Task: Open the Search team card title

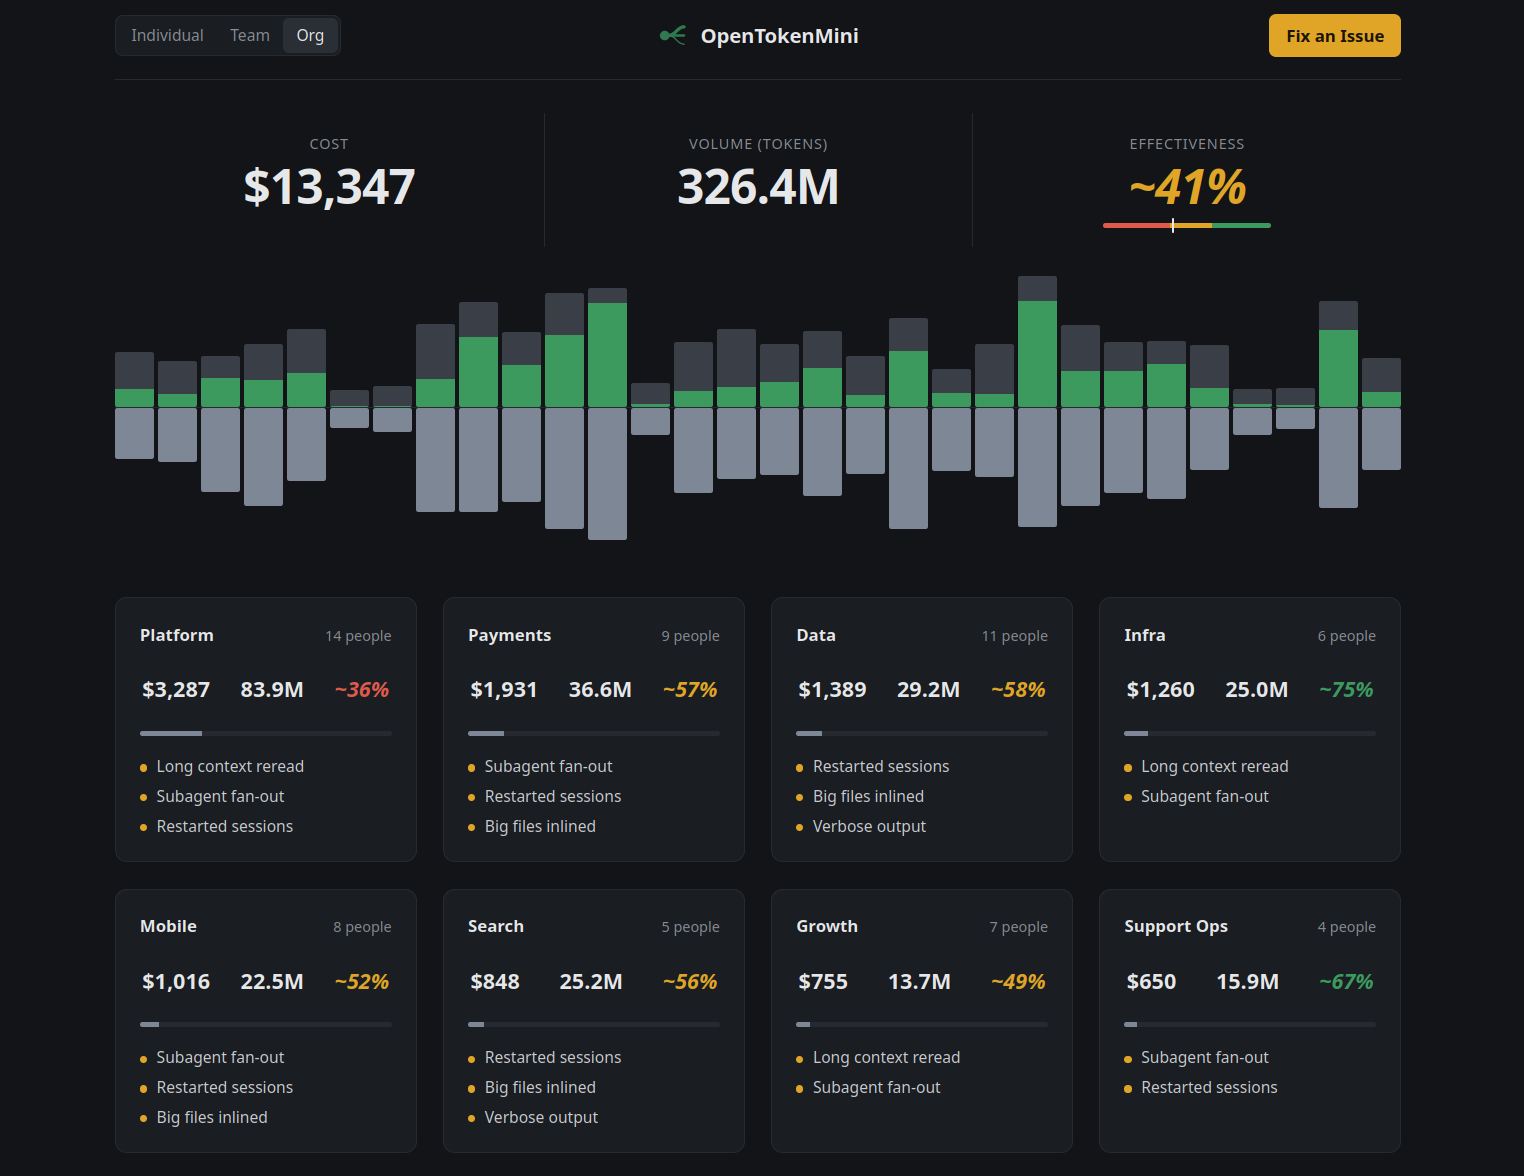Action: (496, 926)
